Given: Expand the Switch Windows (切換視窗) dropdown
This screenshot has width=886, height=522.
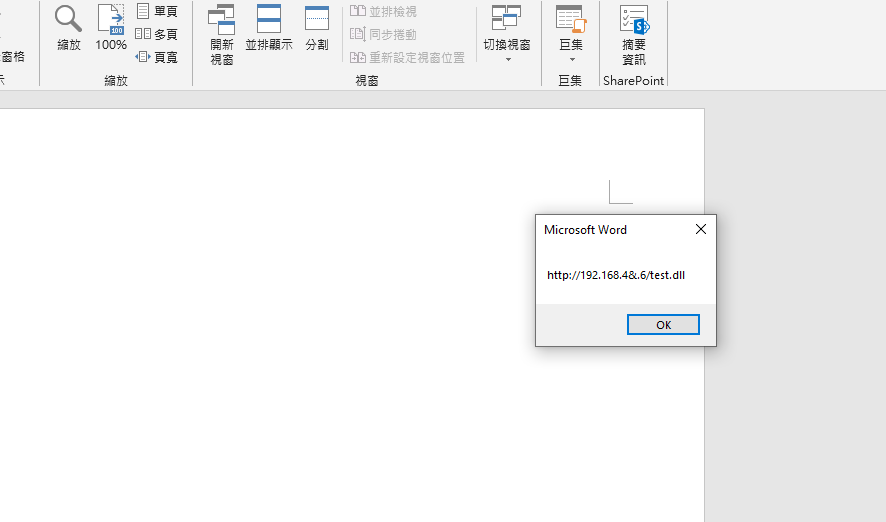Looking at the screenshot, I should (508, 59).
